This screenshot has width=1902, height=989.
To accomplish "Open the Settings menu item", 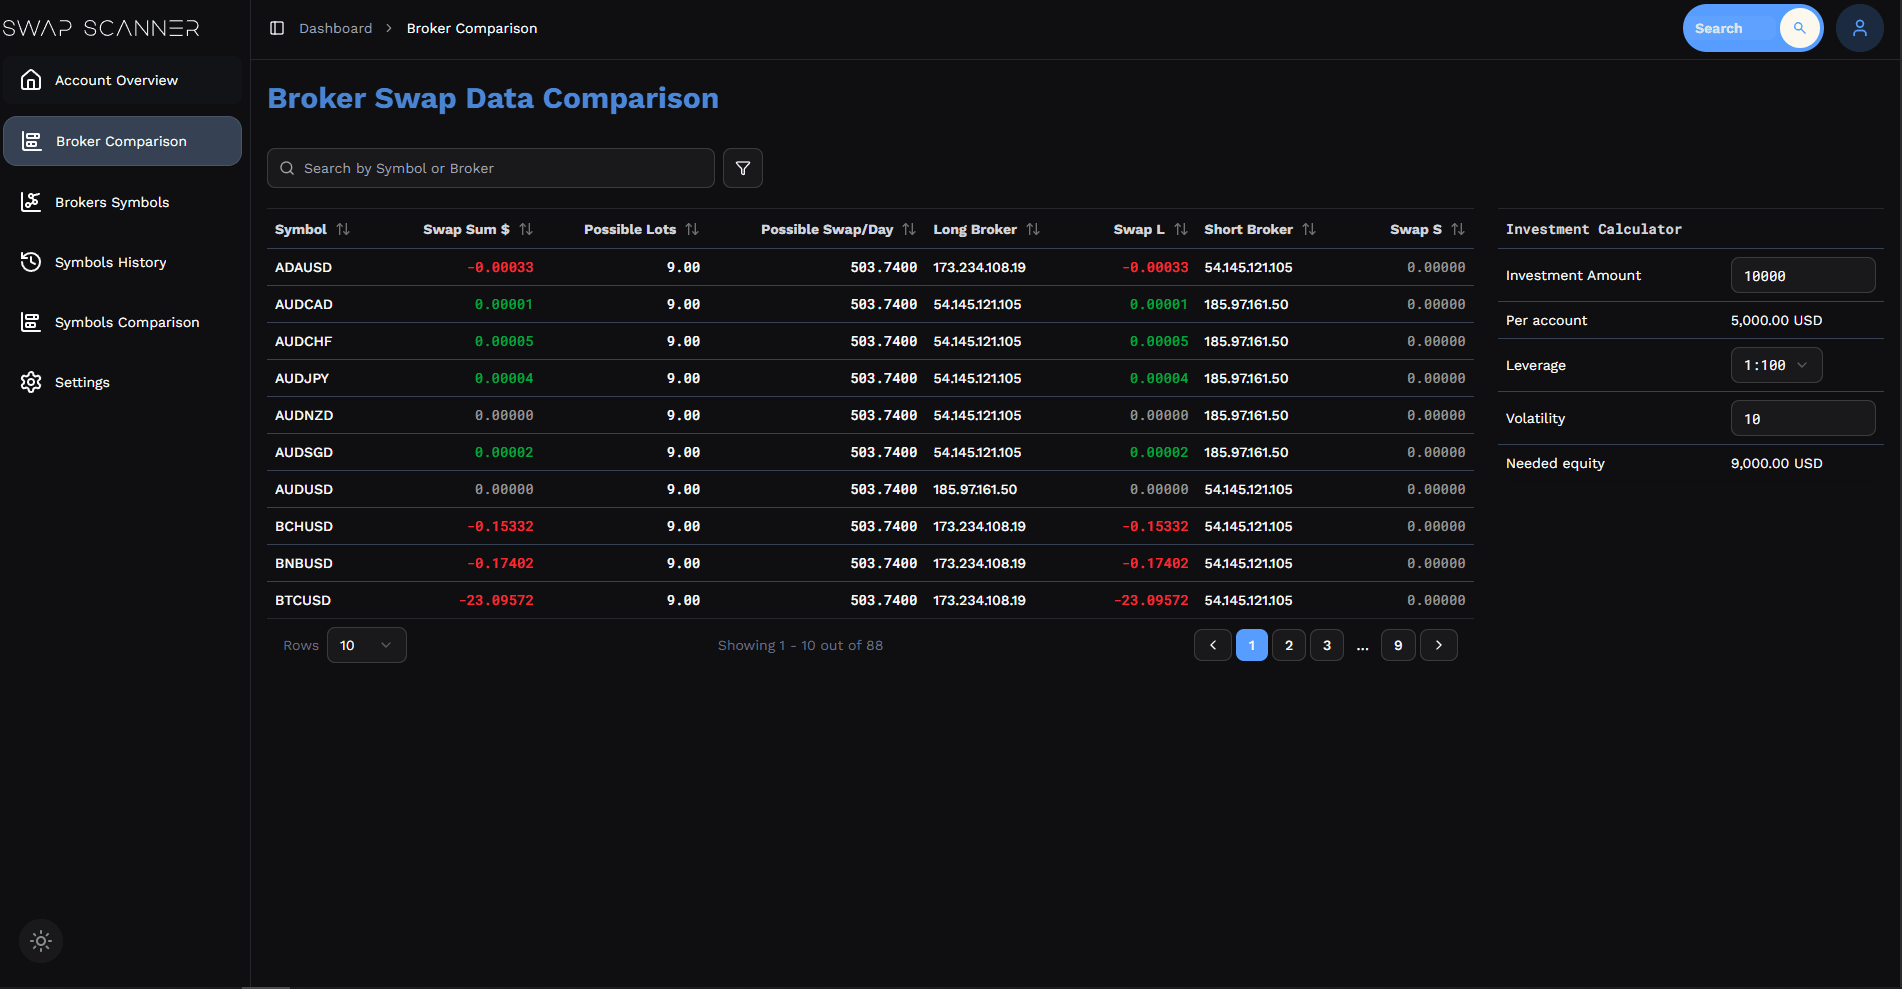I will [x=82, y=382].
